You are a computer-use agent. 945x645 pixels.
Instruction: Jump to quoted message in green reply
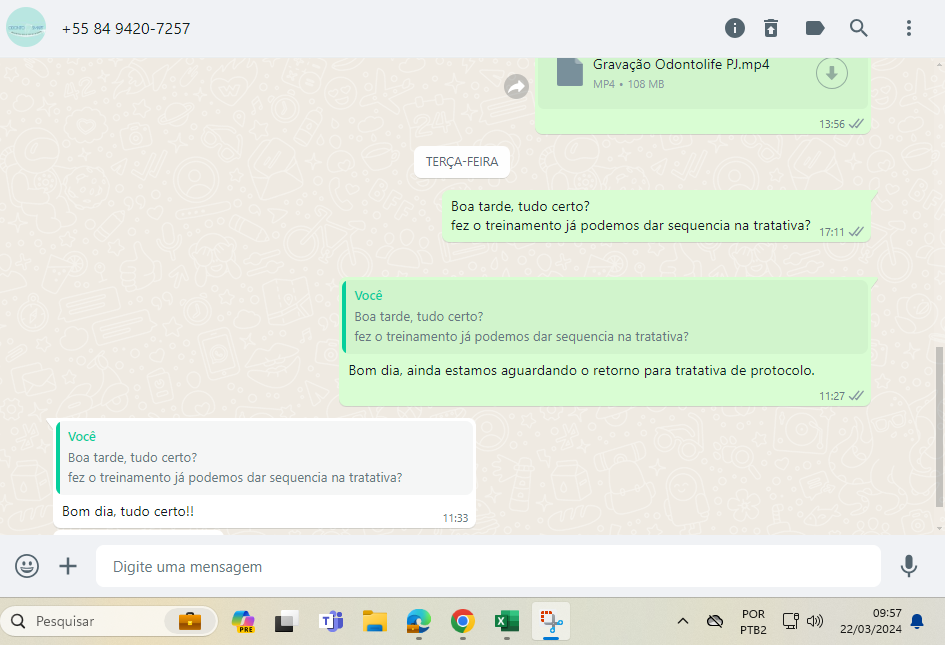[x=605, y=316]
